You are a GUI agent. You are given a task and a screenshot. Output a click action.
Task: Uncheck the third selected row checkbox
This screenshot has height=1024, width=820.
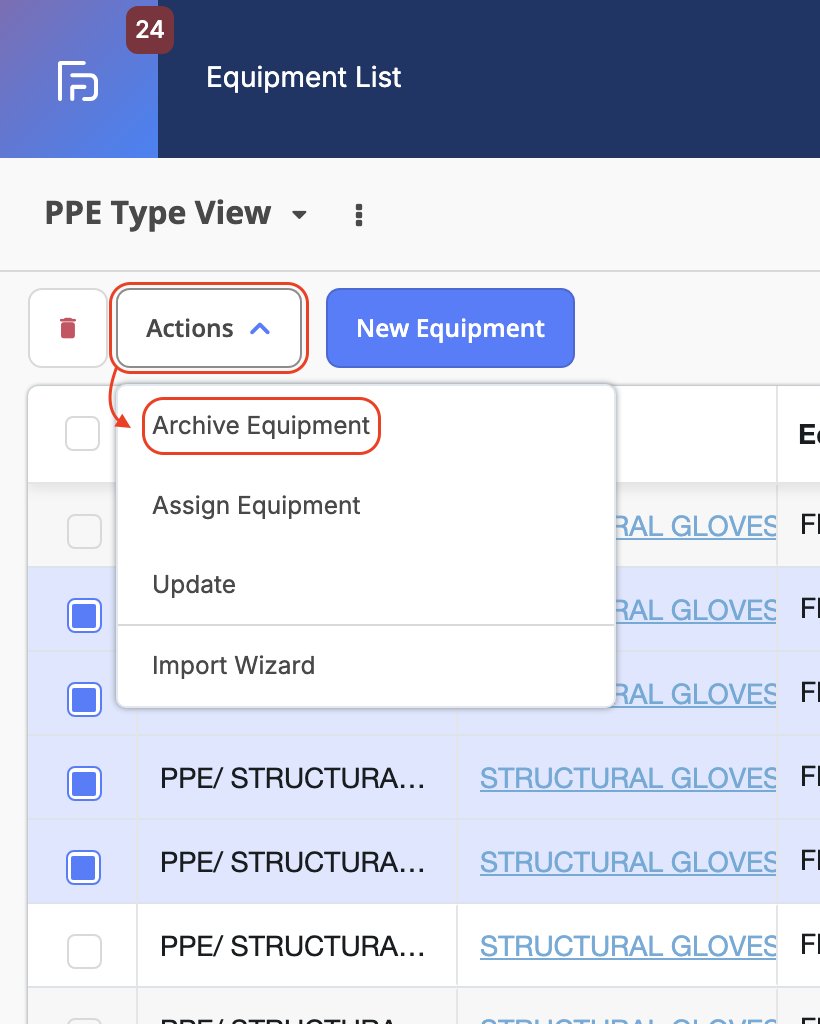tap(84, 783)
